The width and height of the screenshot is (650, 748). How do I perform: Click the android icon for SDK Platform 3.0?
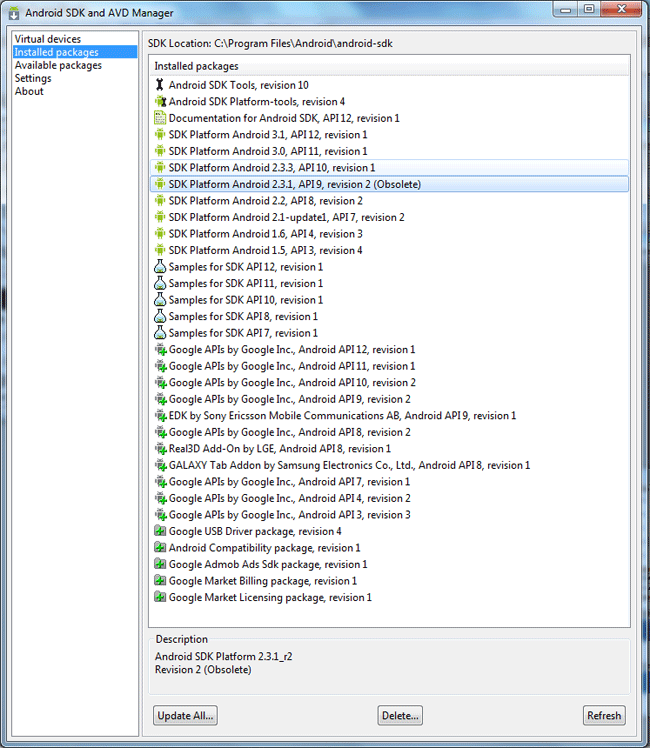(x=160, y=151)
